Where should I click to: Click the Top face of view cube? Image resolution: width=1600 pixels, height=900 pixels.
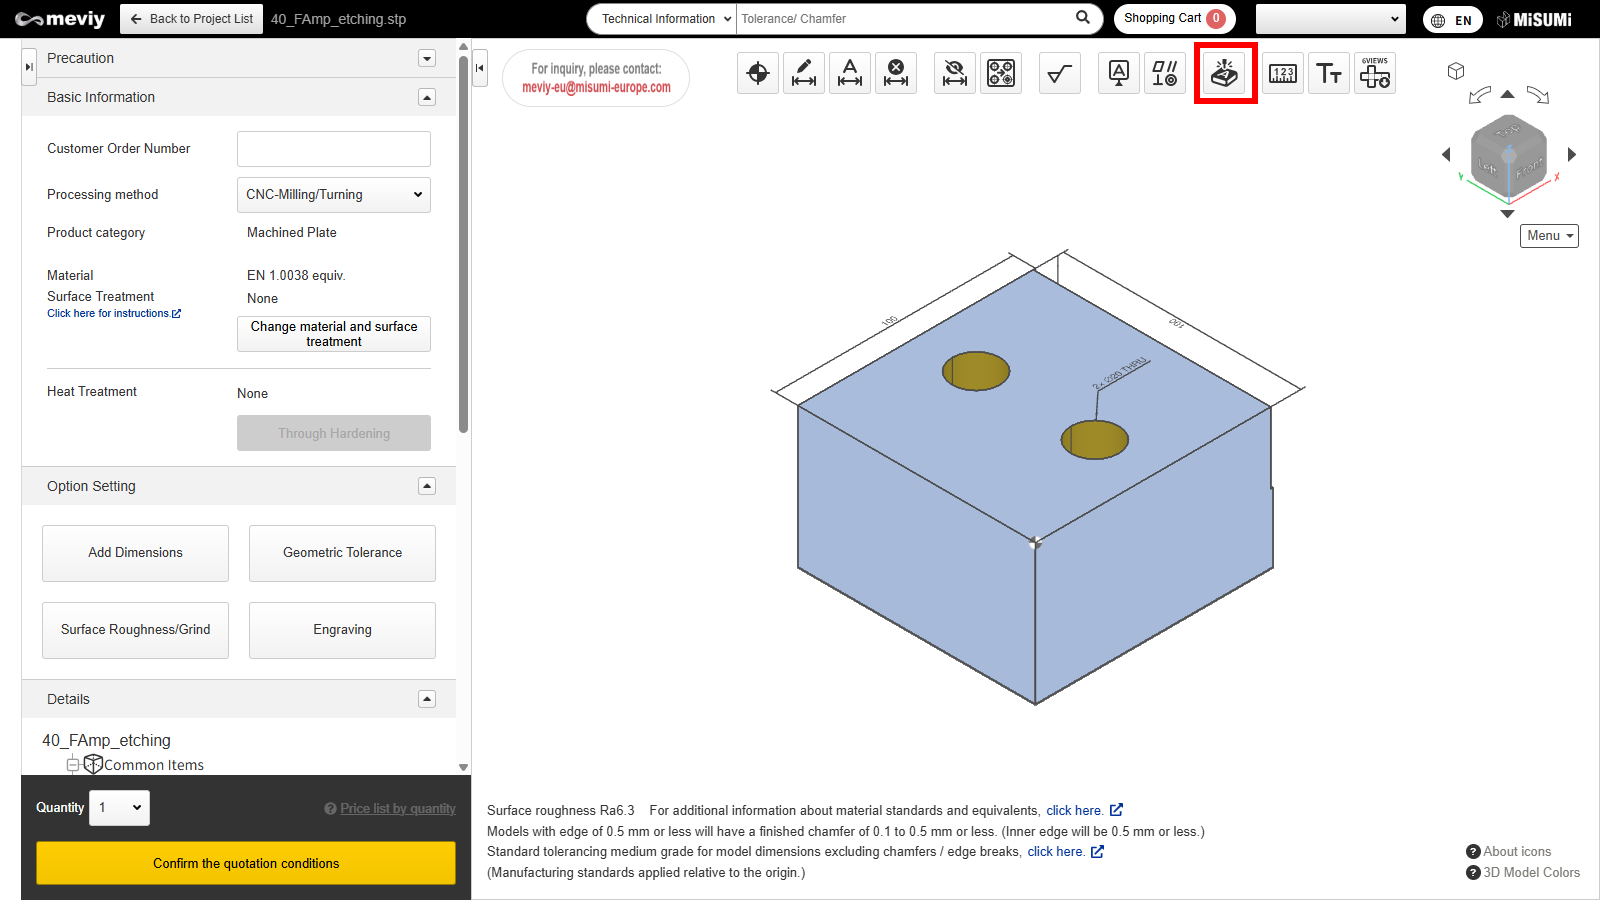click(1508, 131)
